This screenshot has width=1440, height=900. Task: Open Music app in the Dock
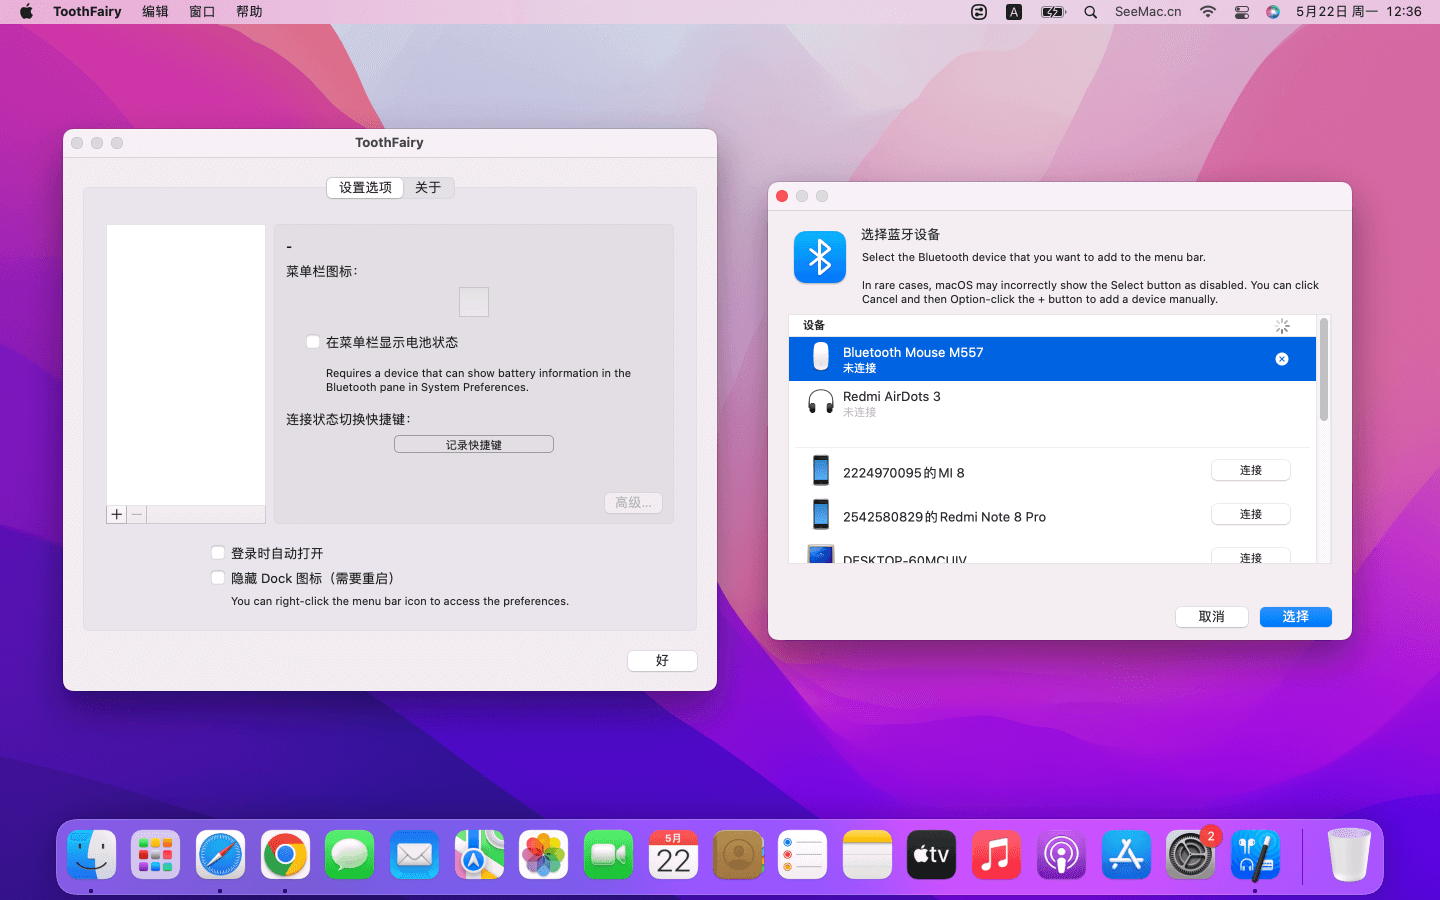pos(996,854)
